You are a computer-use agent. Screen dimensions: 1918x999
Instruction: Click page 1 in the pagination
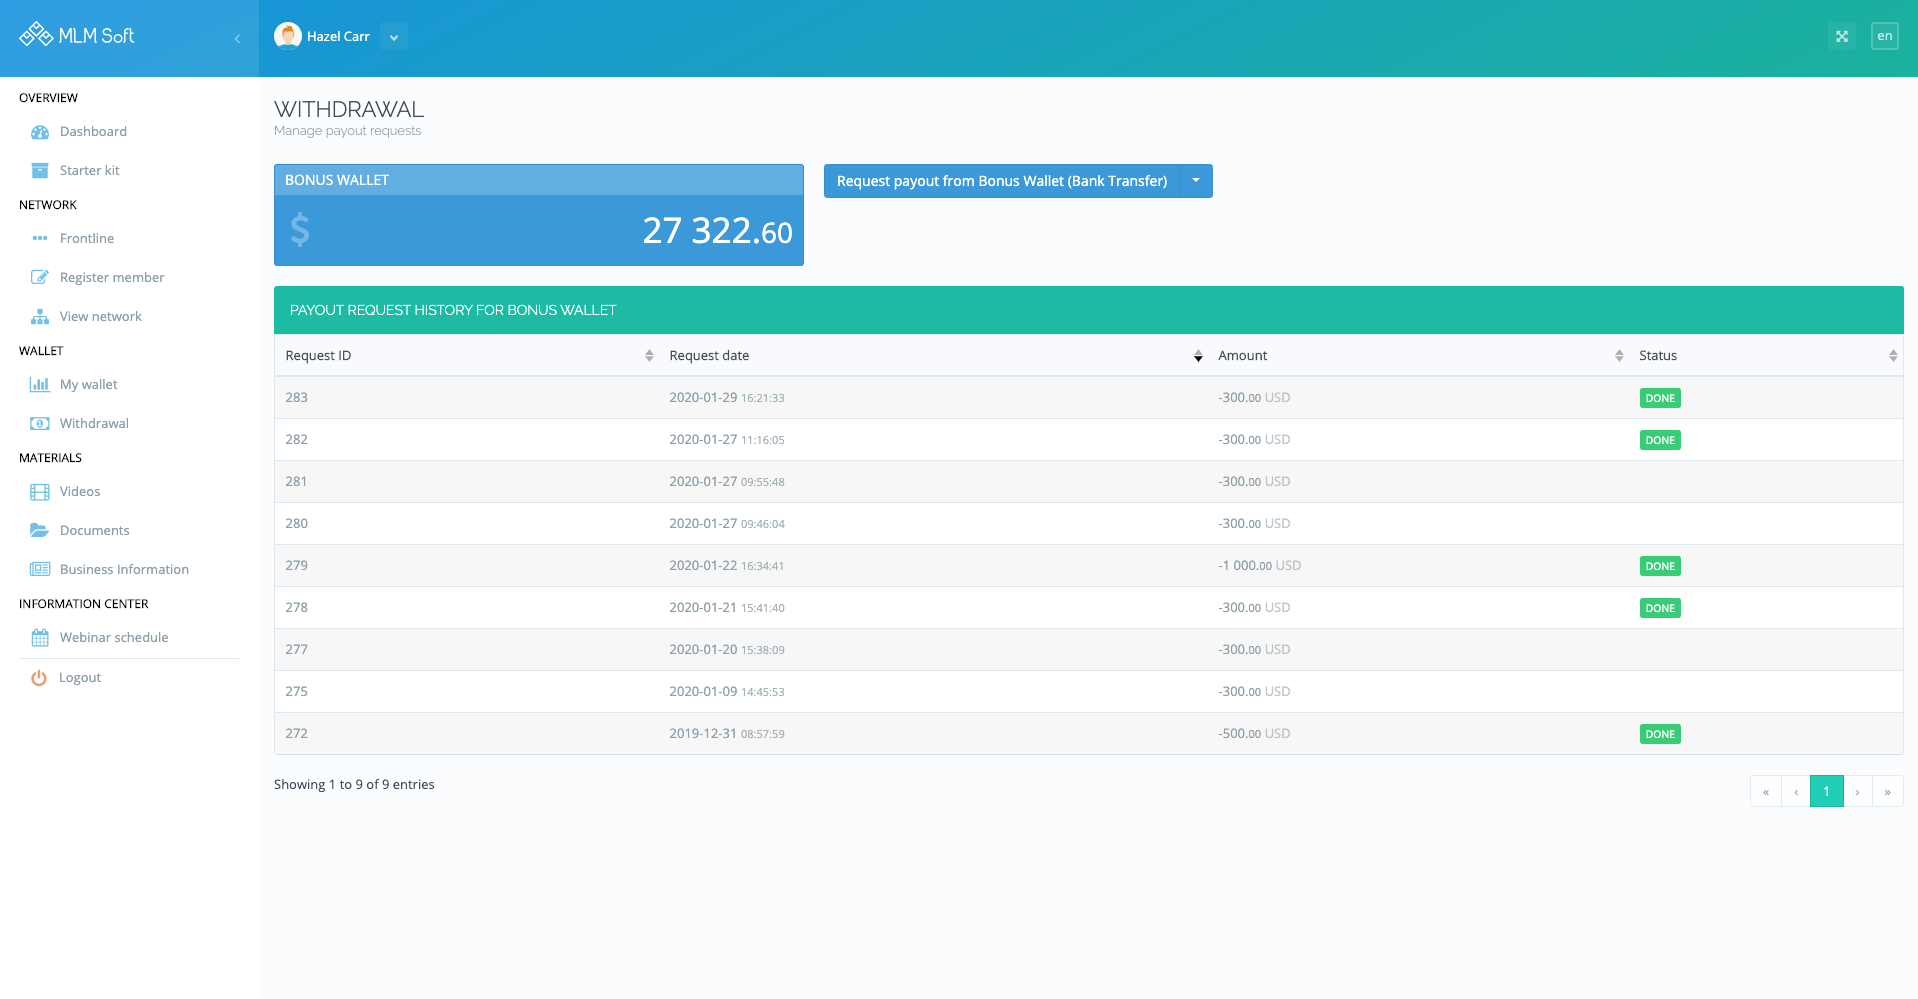1826,791
